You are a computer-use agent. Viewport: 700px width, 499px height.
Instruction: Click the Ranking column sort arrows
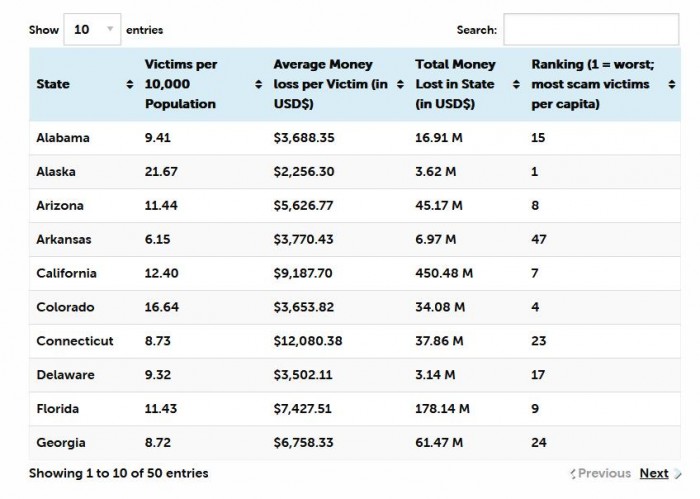672,85
